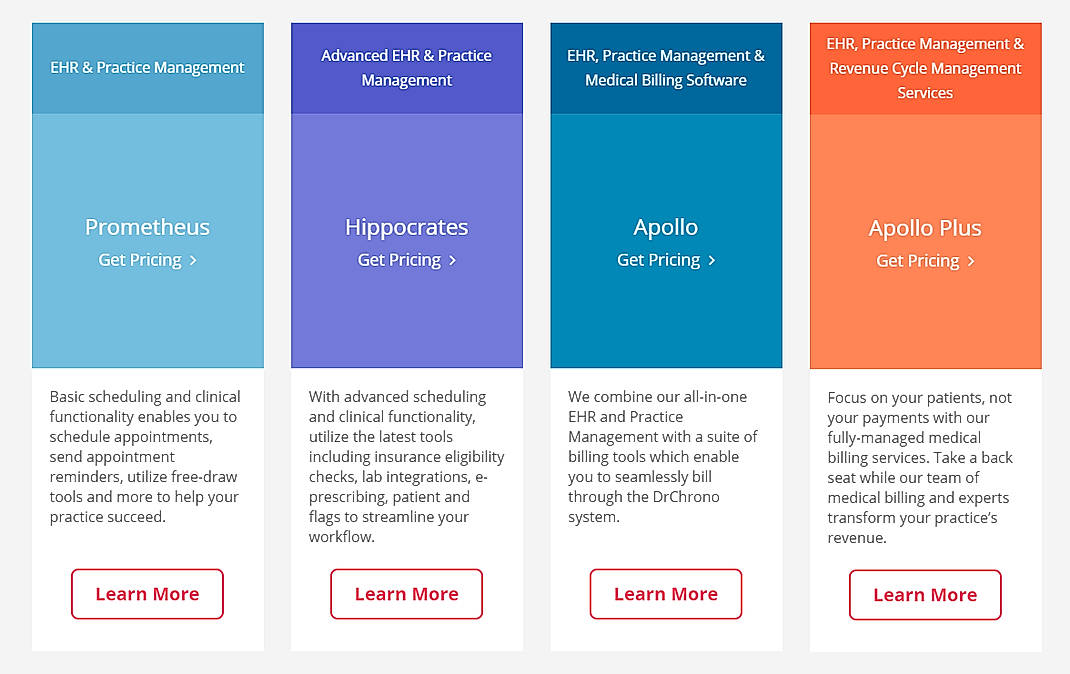
Task: Click the chevron arrow beside Apollo Plus Get Pricing
Action: coord(971,261)
